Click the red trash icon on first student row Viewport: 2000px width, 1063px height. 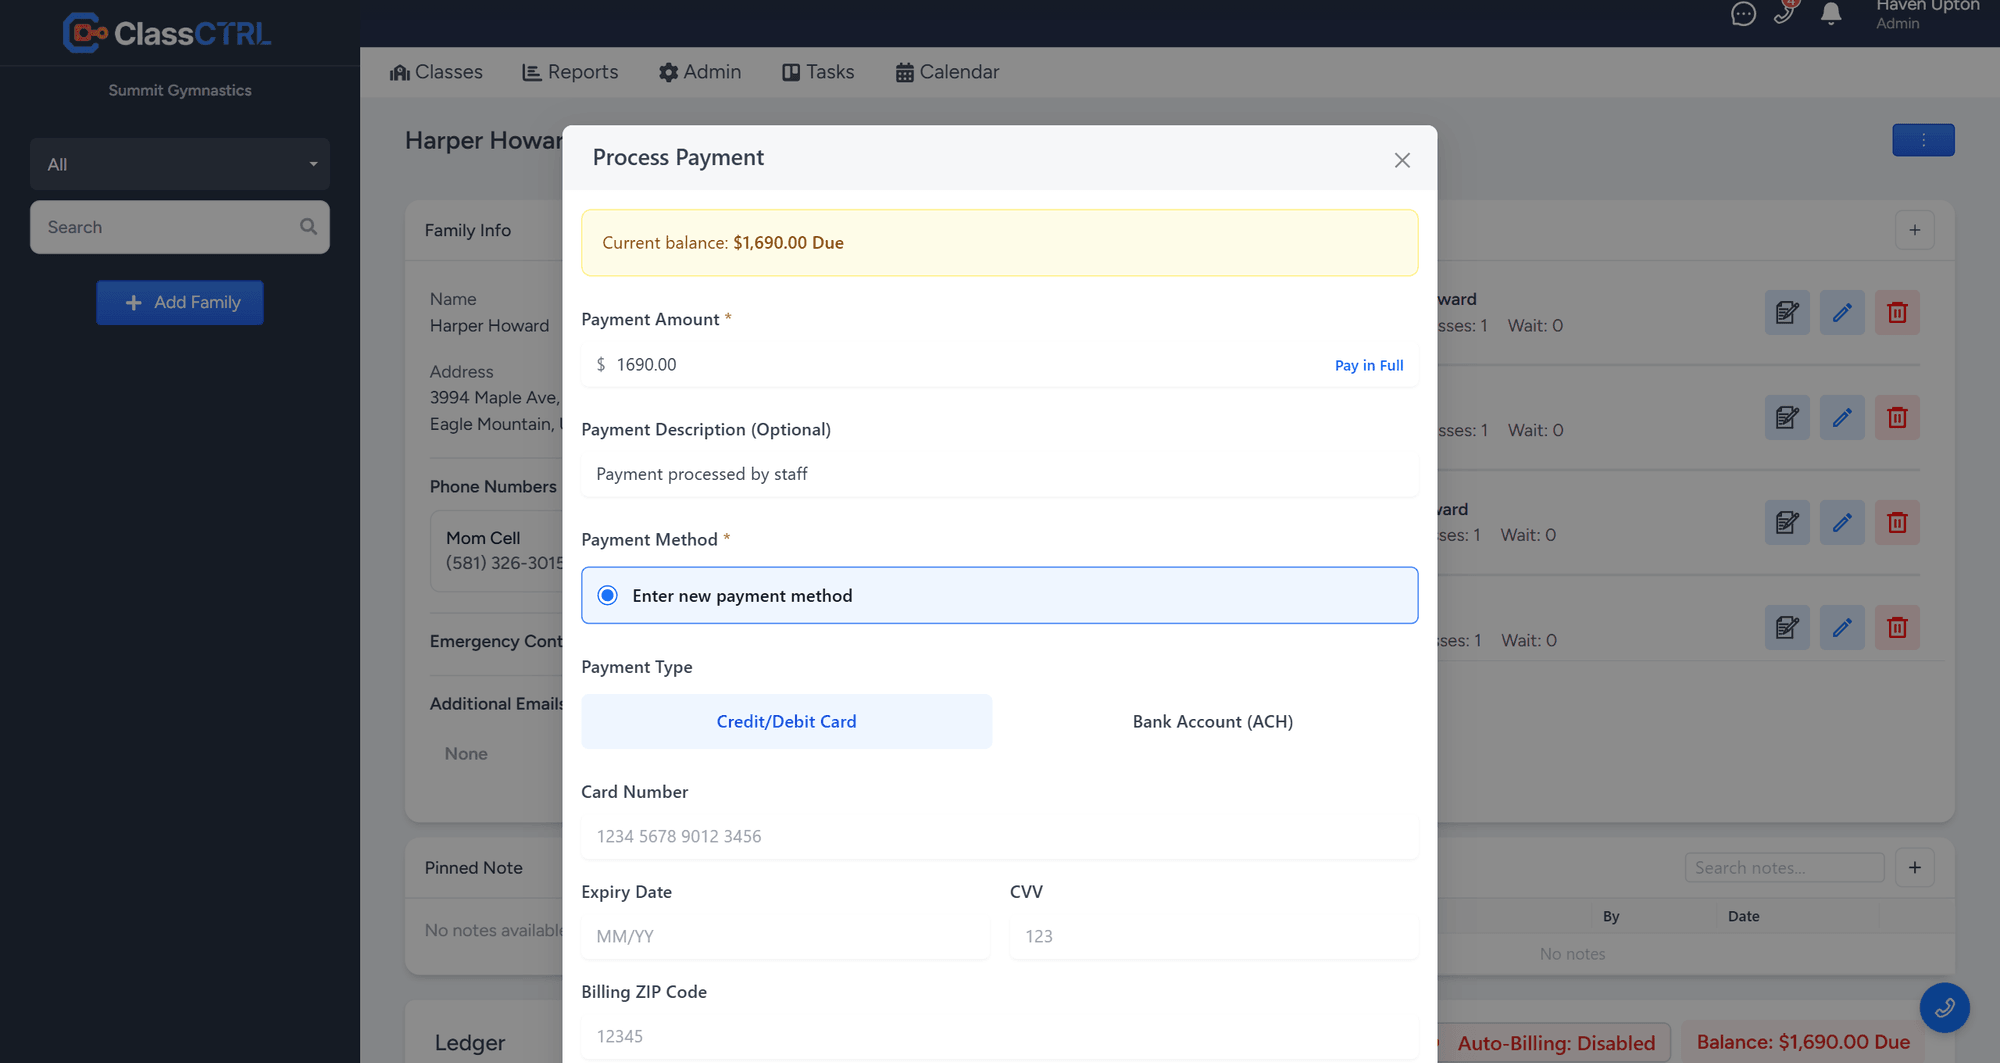tap(1897, 313)
